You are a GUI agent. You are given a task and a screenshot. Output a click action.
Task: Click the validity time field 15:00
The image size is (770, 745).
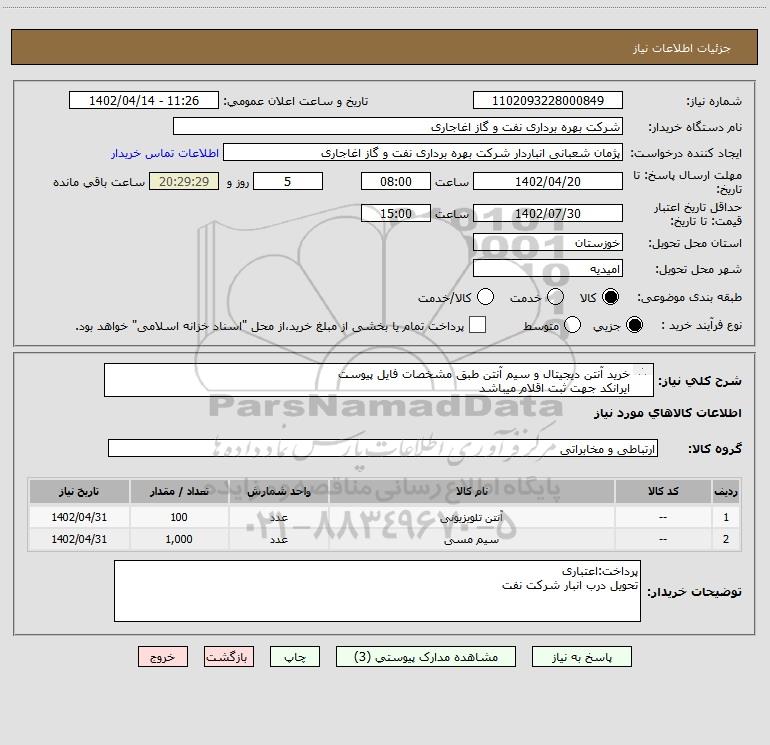pos(396,213)
